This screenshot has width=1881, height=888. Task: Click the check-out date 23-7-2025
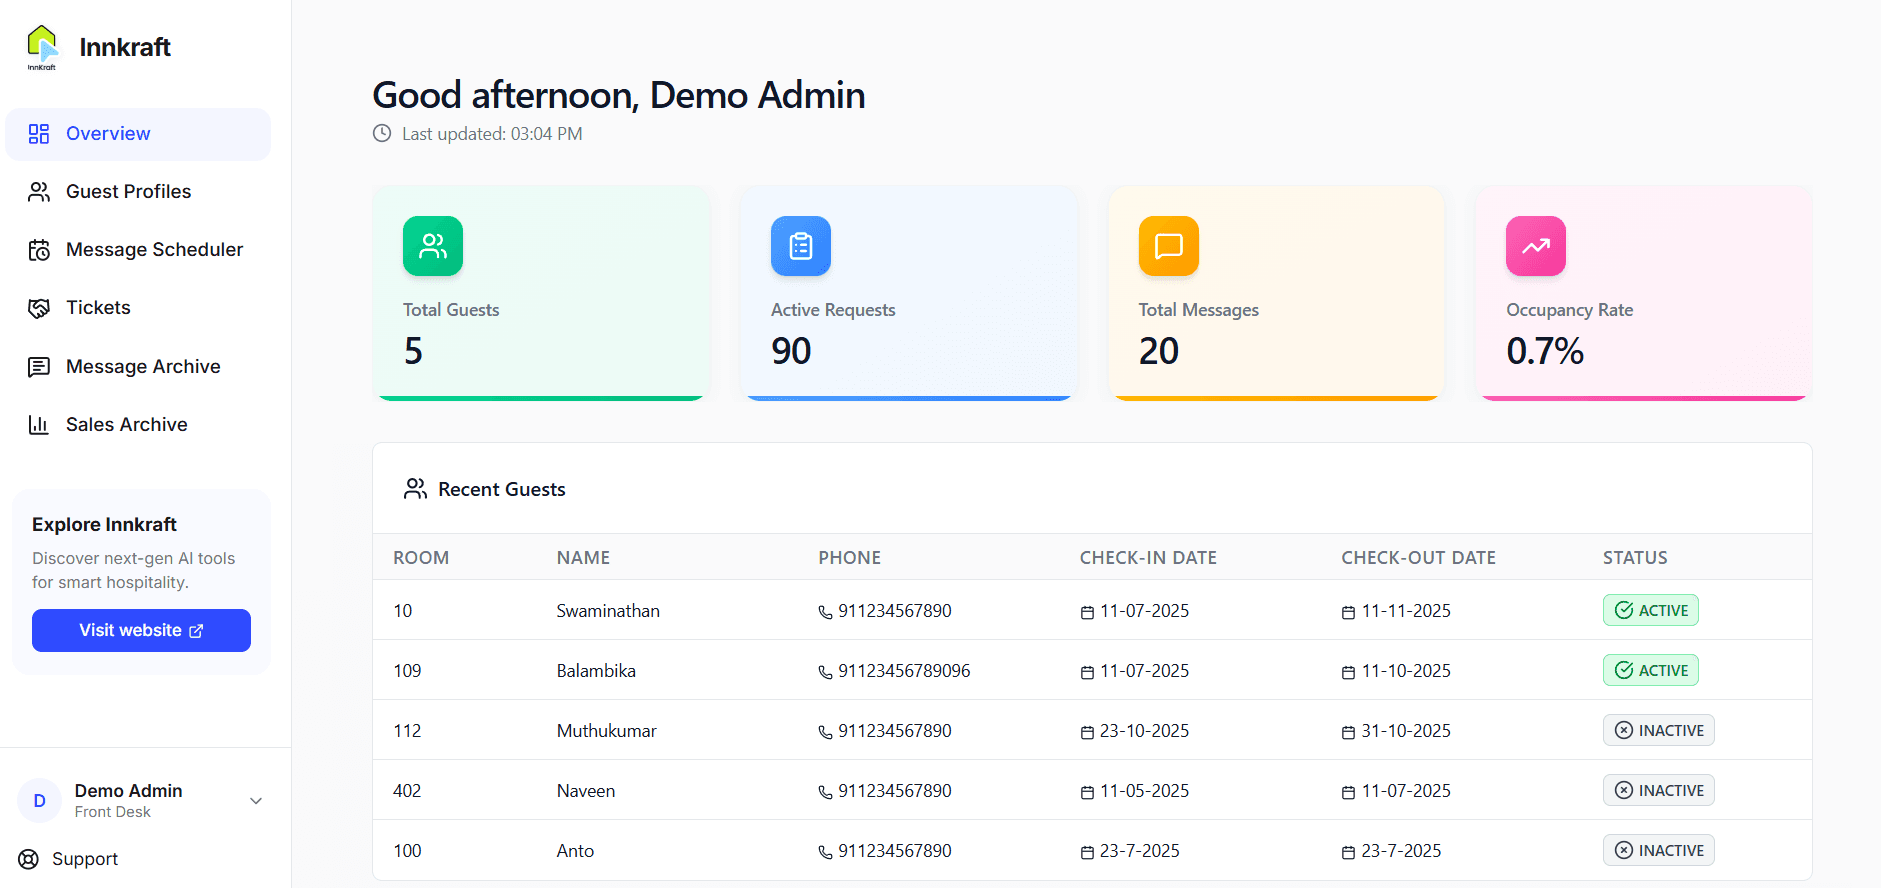click(1401, 851)
